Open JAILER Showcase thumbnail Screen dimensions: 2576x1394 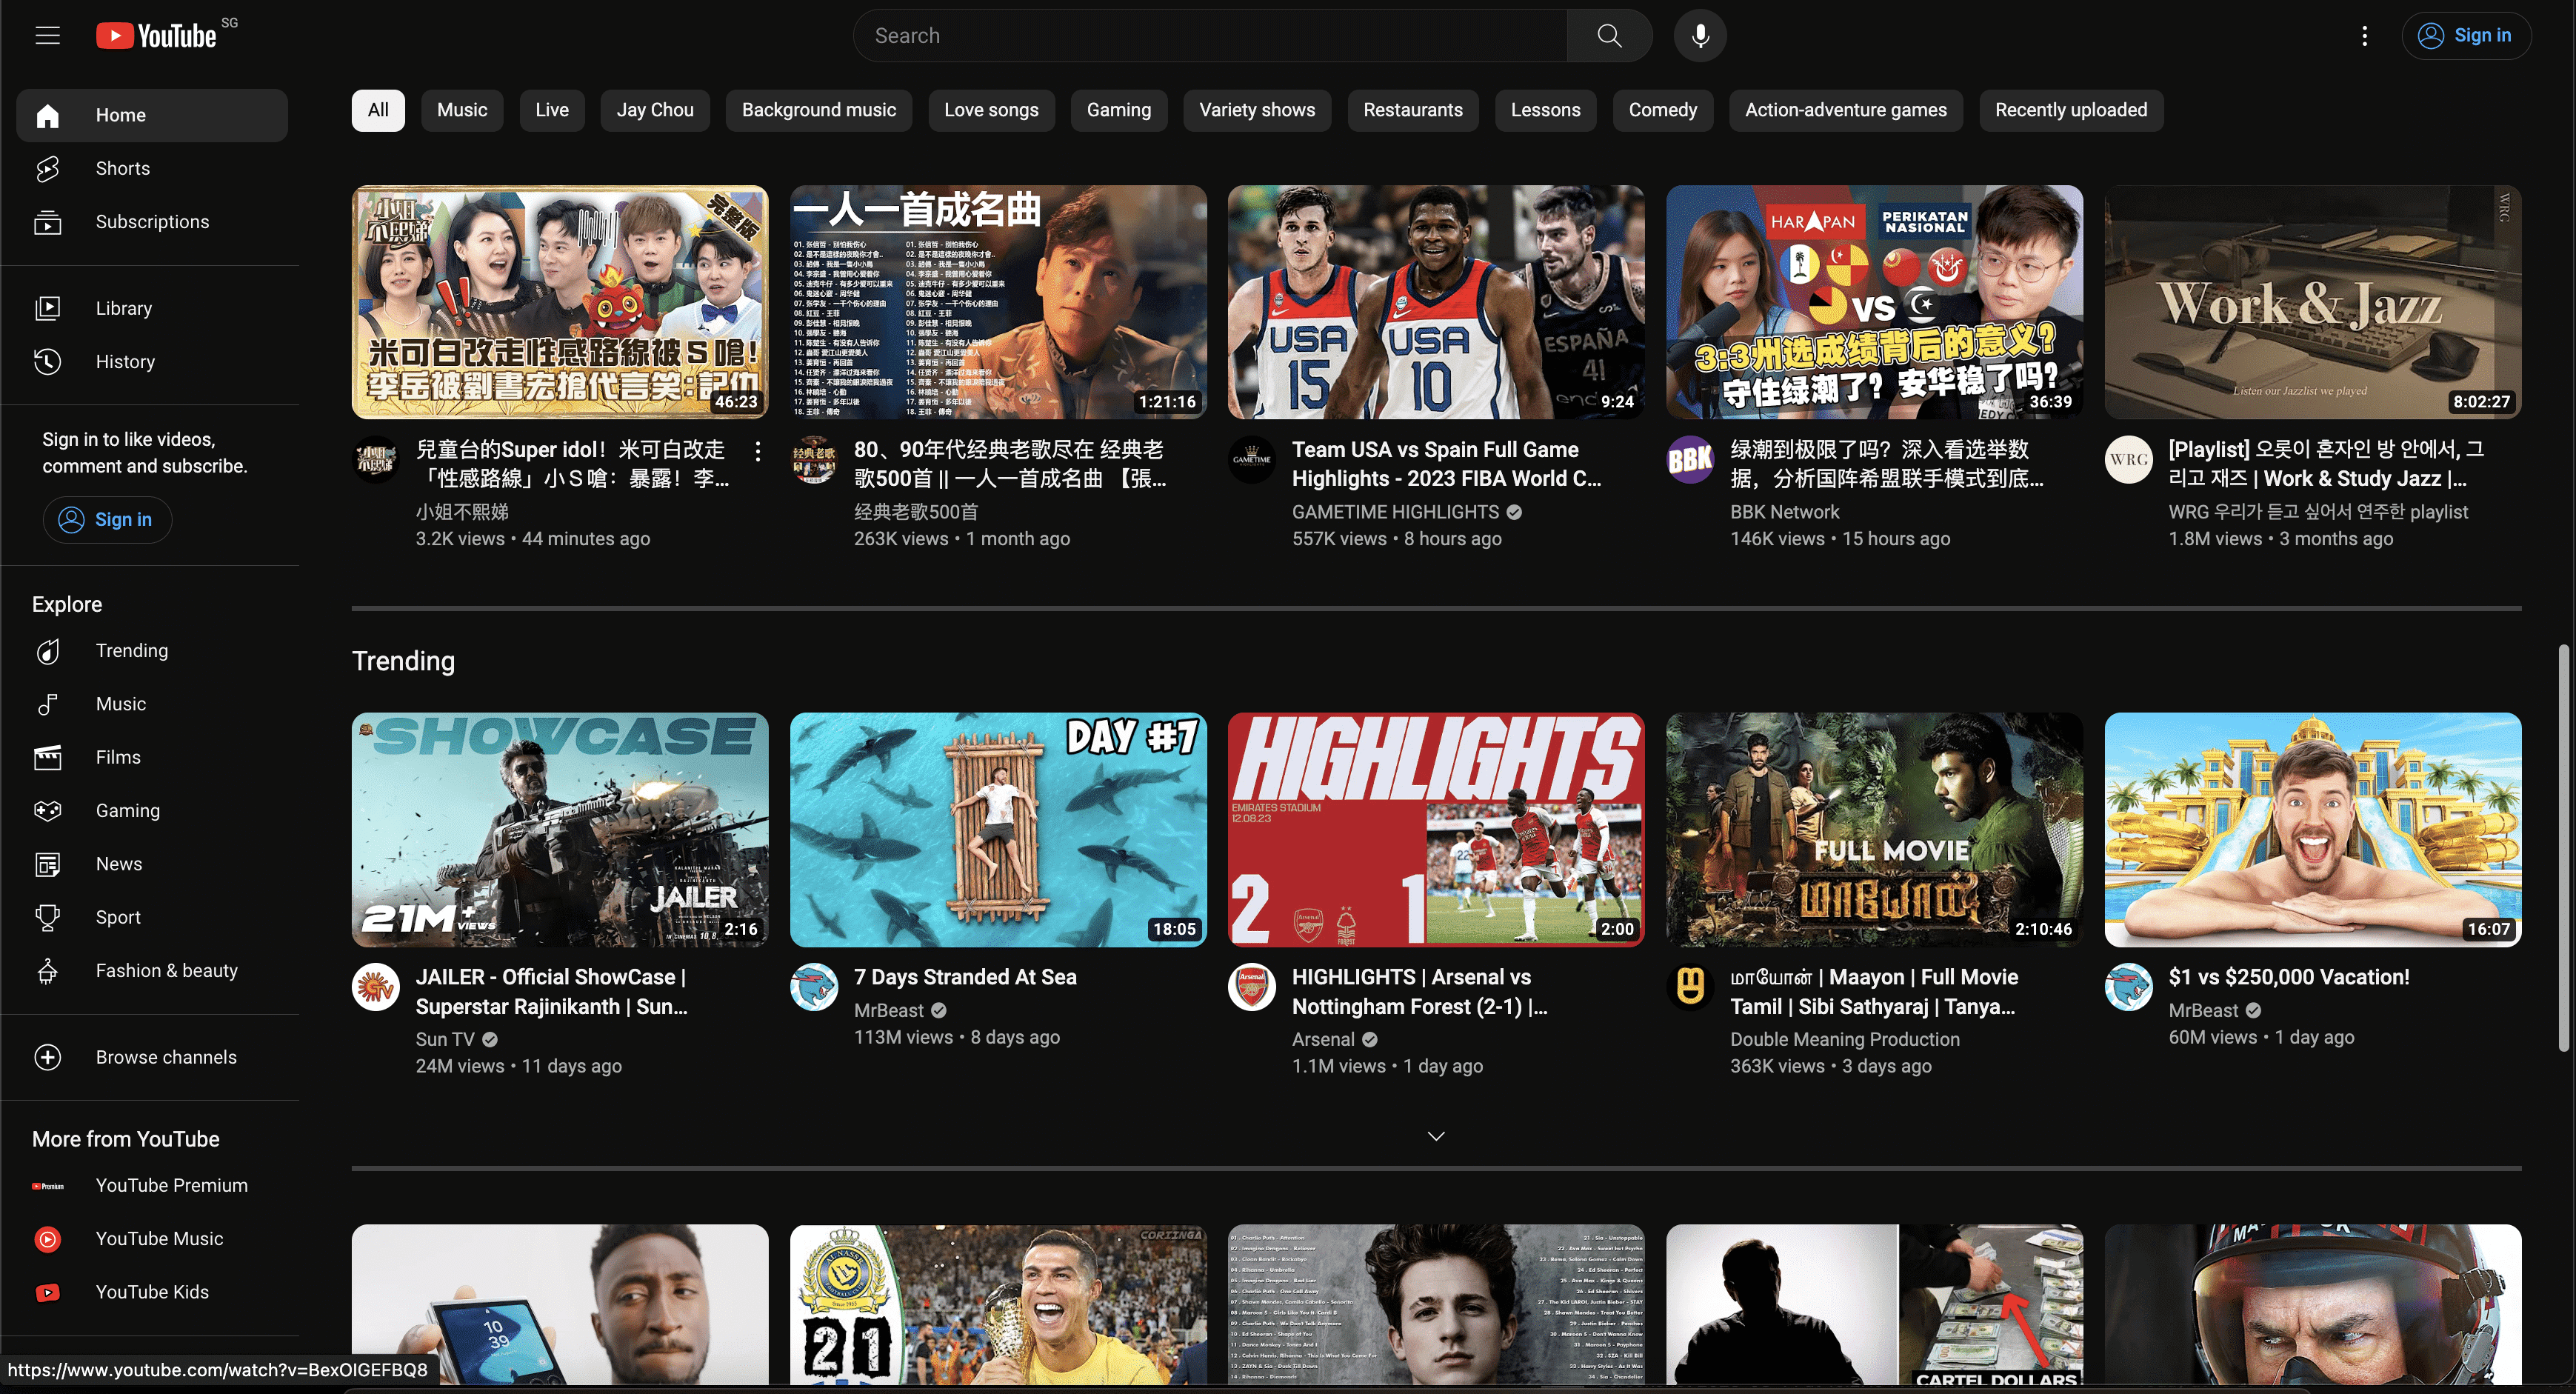[560, 829]
